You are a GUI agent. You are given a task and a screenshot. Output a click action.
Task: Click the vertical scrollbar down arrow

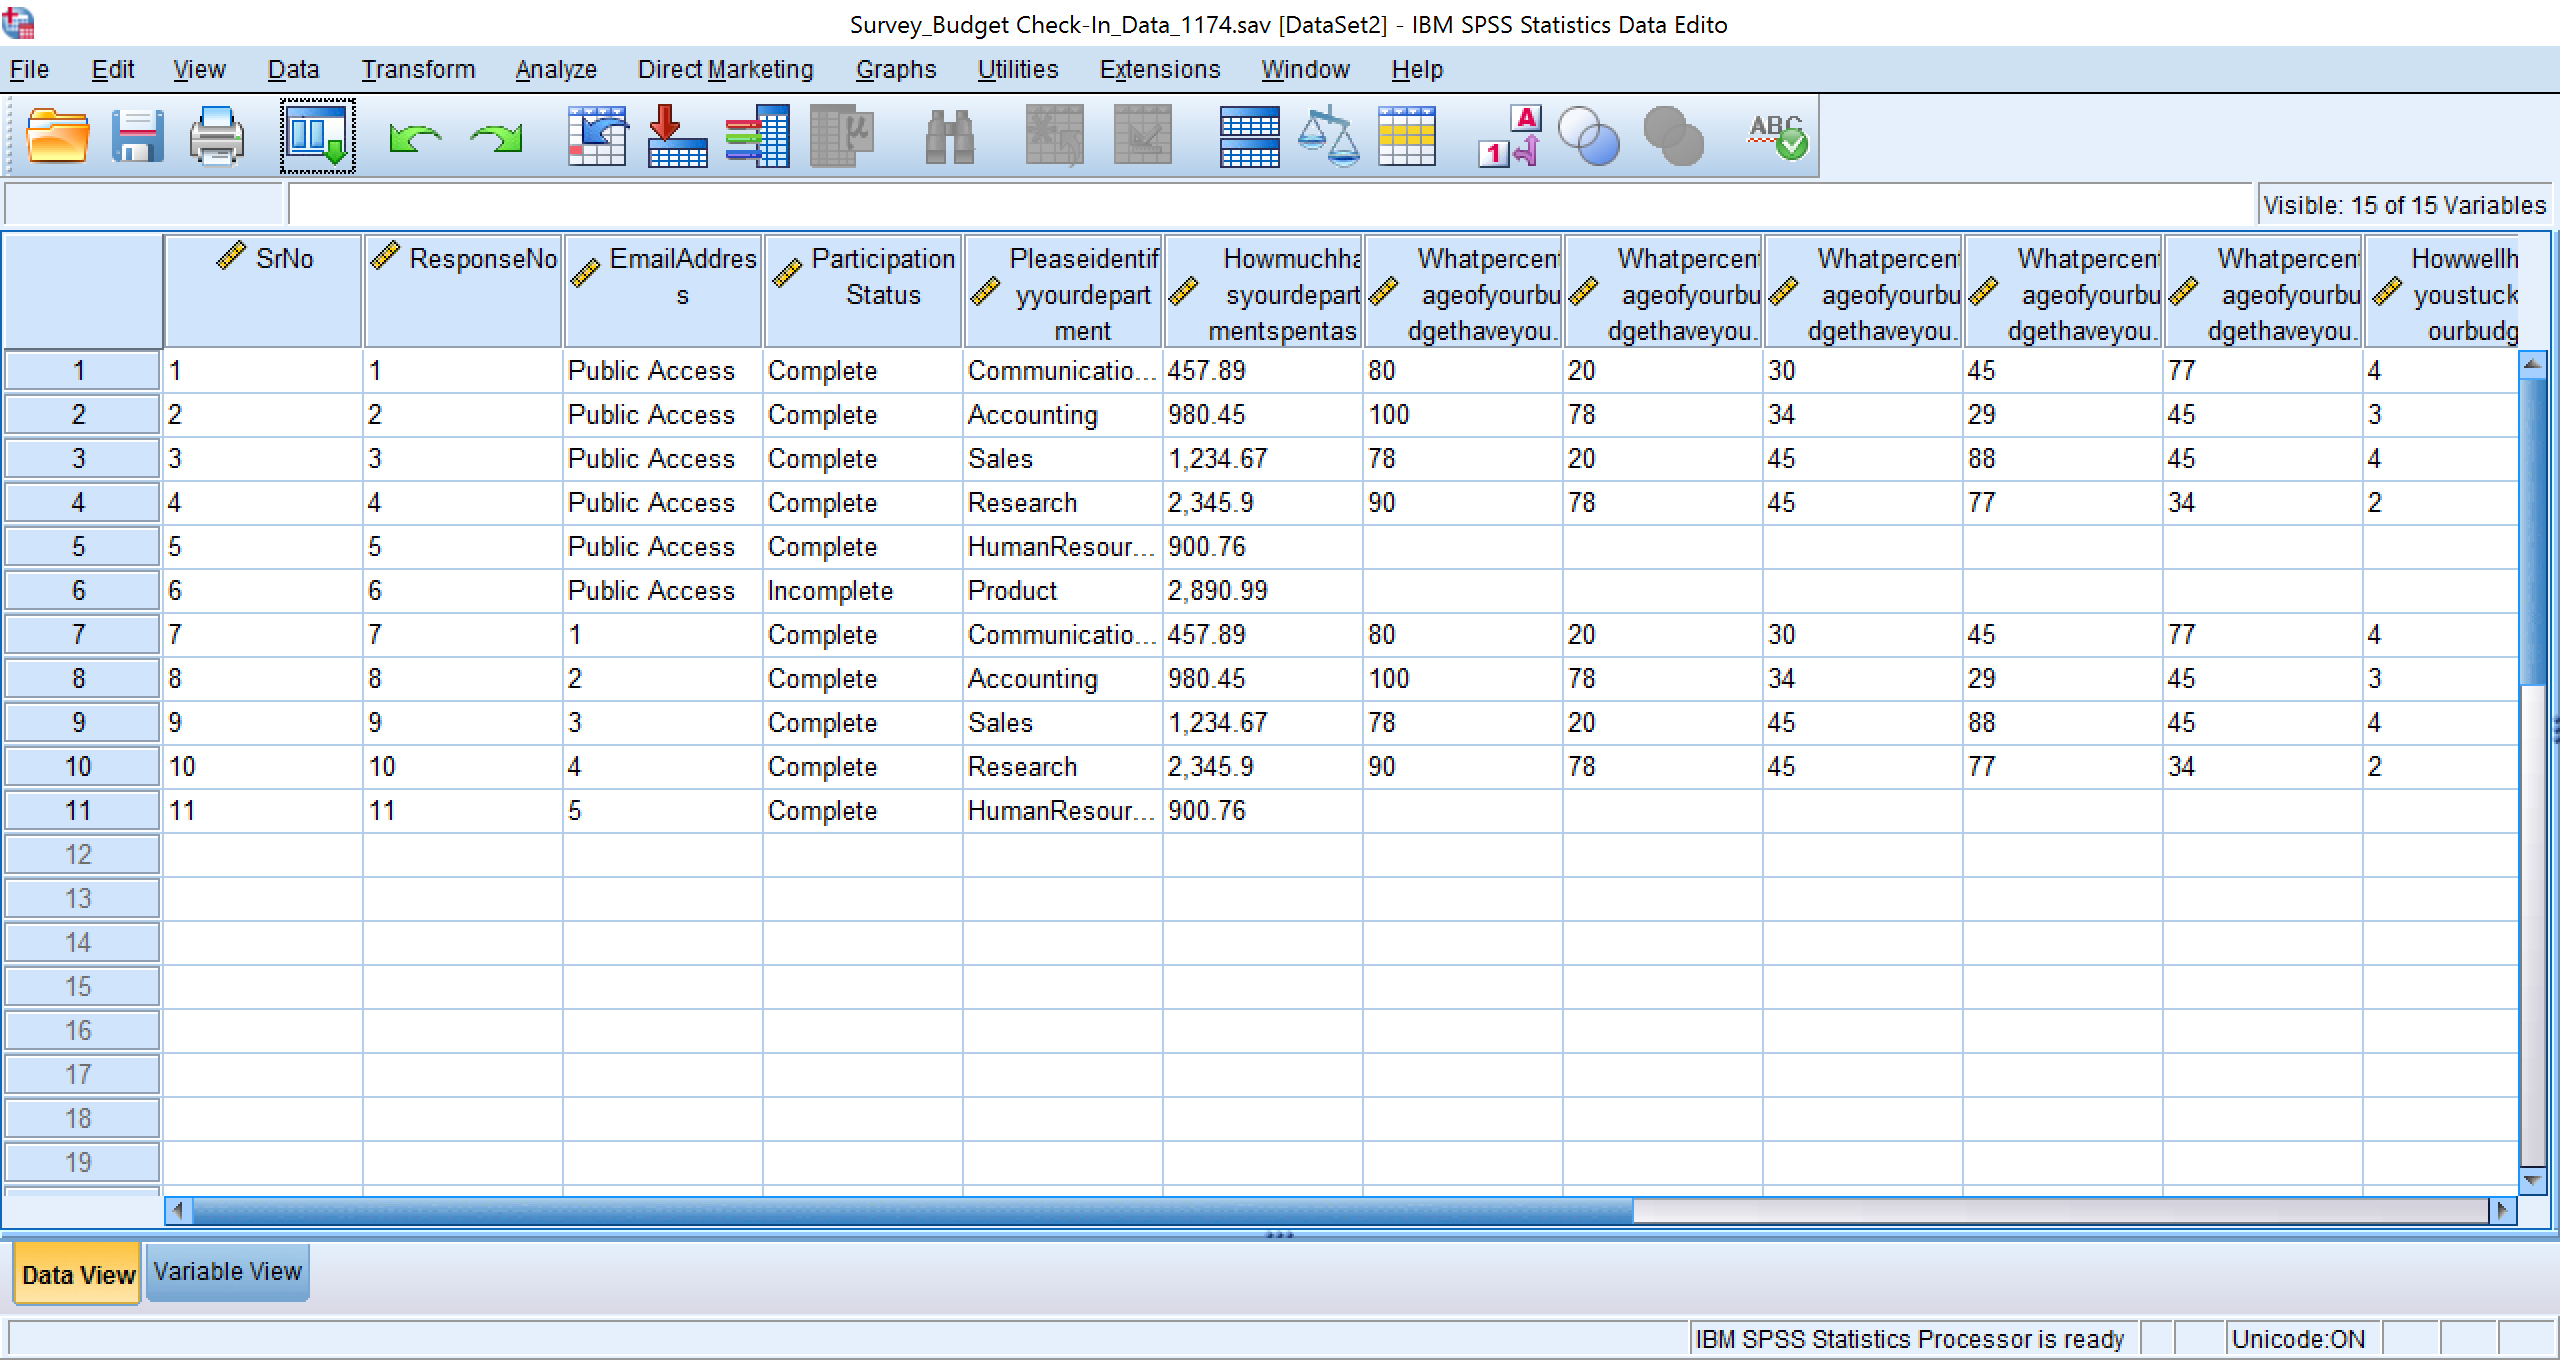[x=2532, y=1181]
